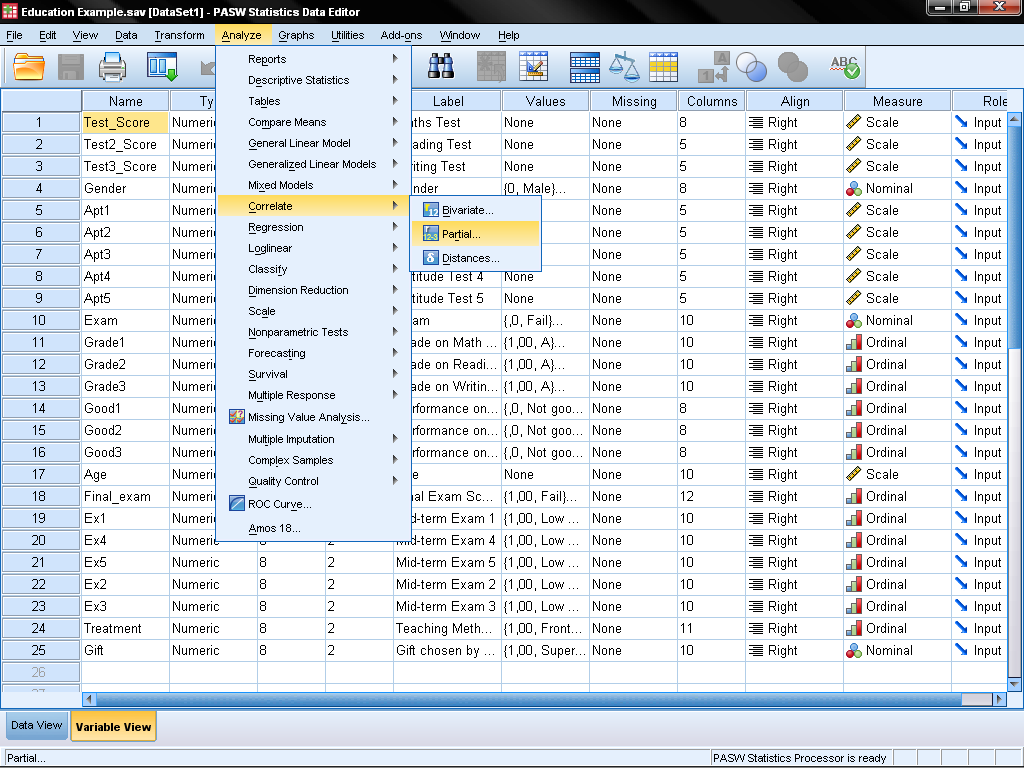Click the Weight Cases scales icon
Screen dimensions: 1024x768
coord(624,67)
